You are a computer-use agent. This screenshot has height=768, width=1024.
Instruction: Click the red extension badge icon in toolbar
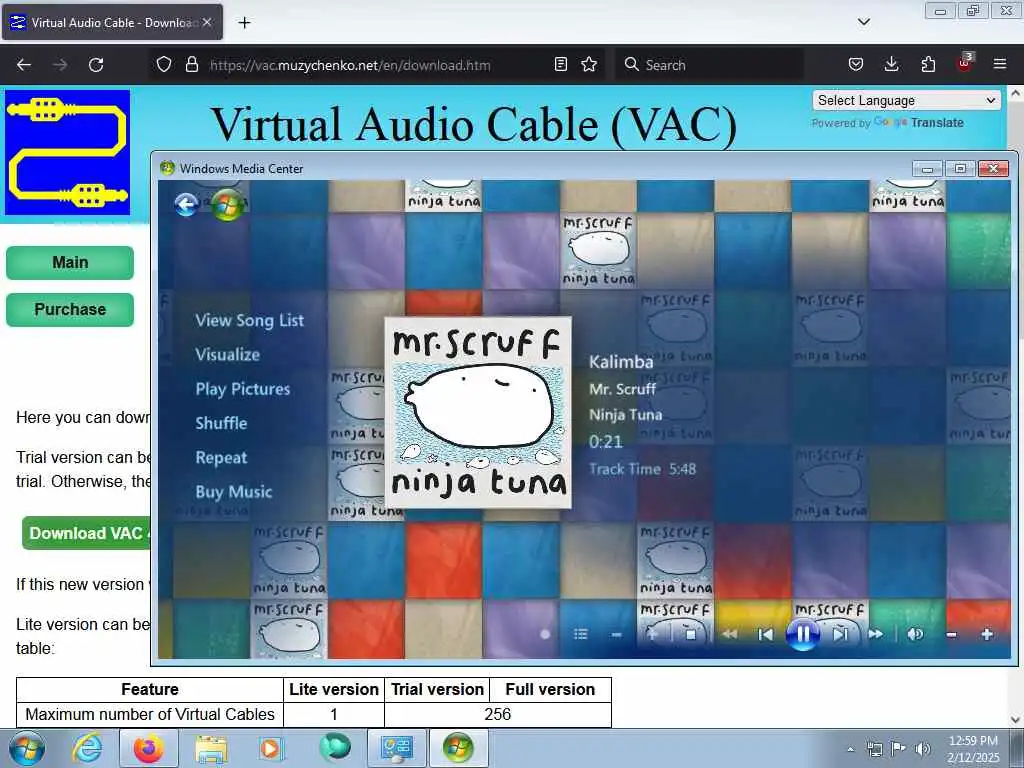[964, 63]
